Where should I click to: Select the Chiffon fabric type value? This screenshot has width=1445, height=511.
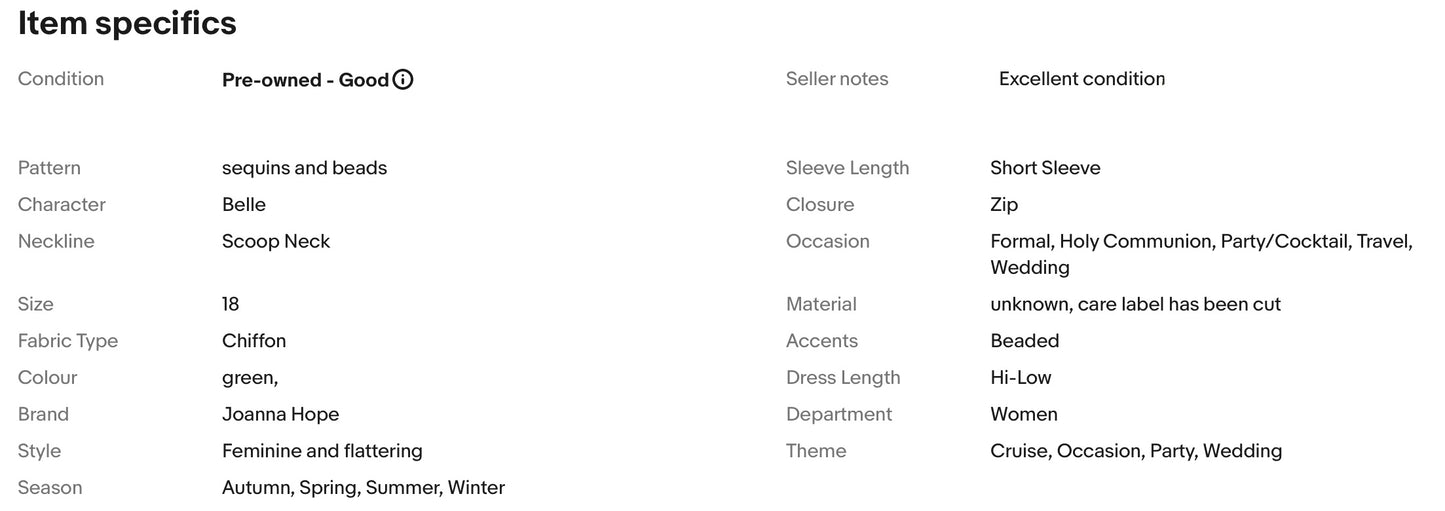tap(254, 341)
